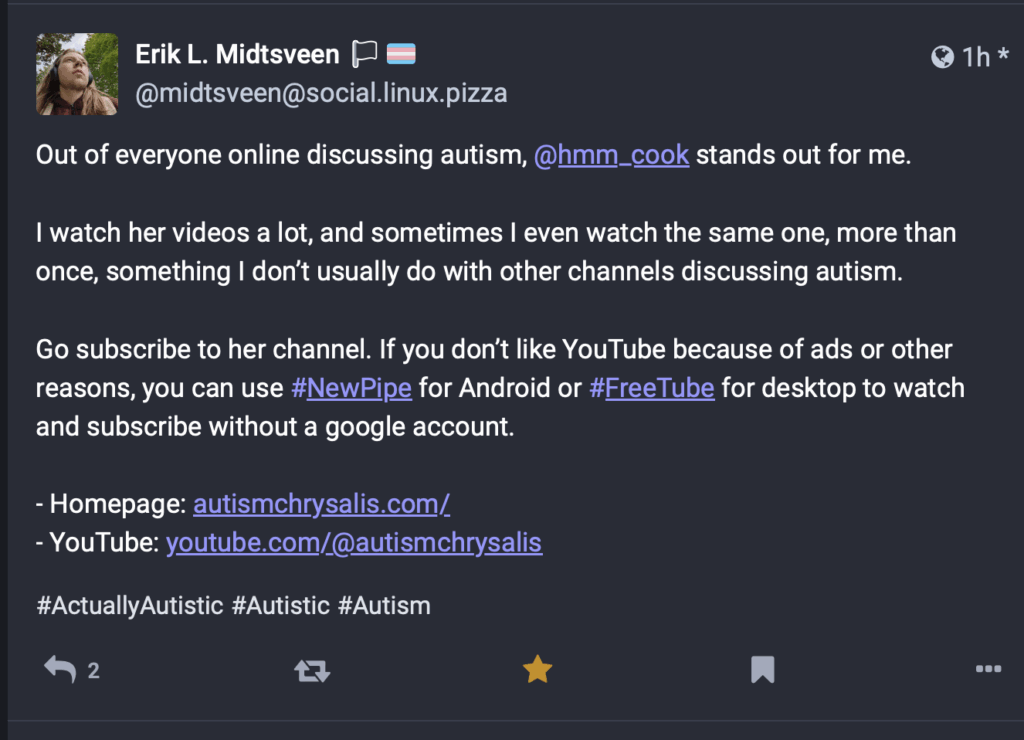Remove the bookmark from this post

762,669
